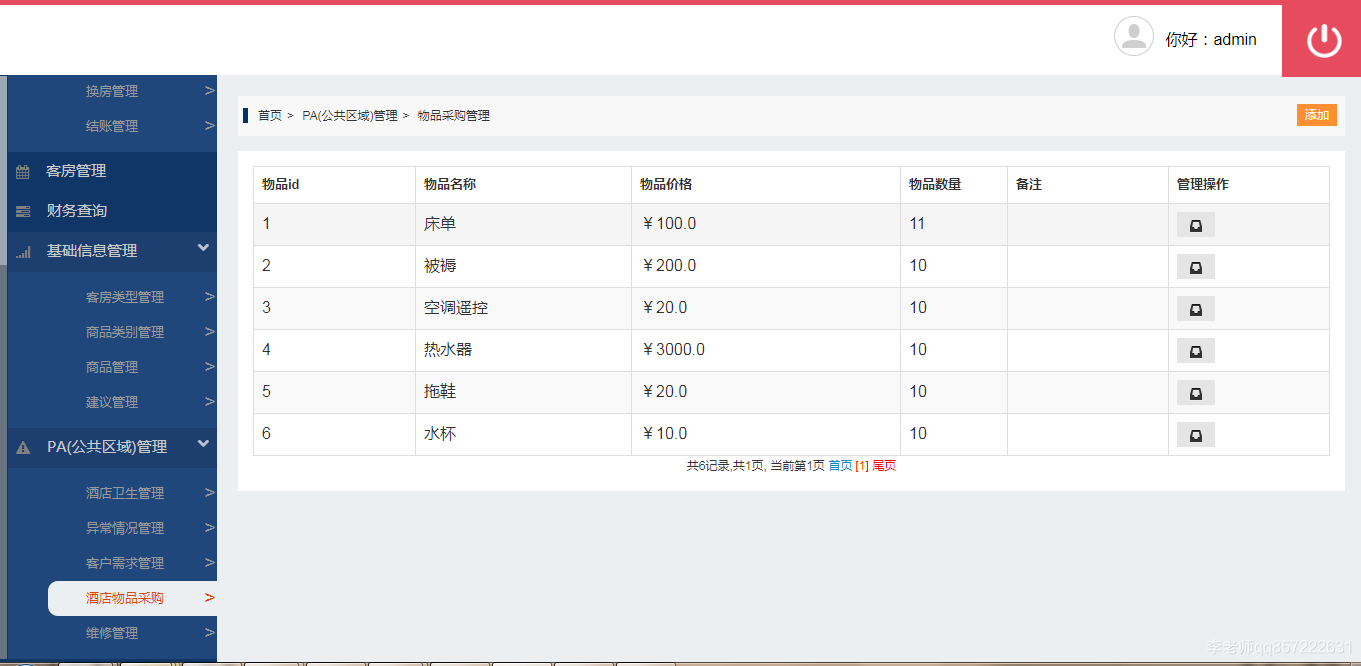The height and width of the screenshot is (666, 1361).
Task: Click the orange 添加 button
Action: point(1316,115)
